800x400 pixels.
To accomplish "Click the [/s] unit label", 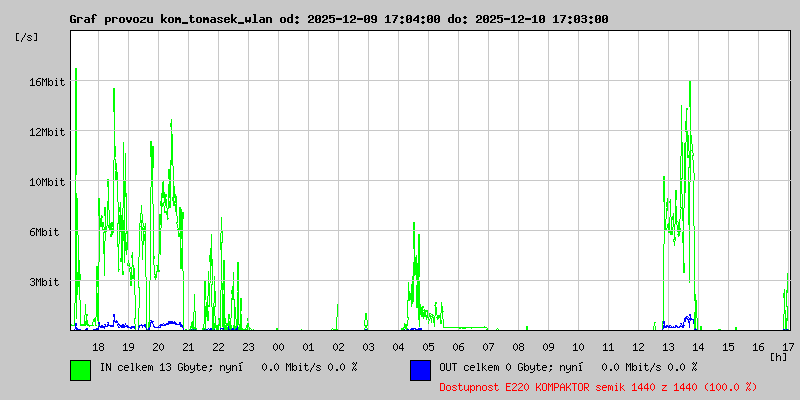I will tap(27, 37).
